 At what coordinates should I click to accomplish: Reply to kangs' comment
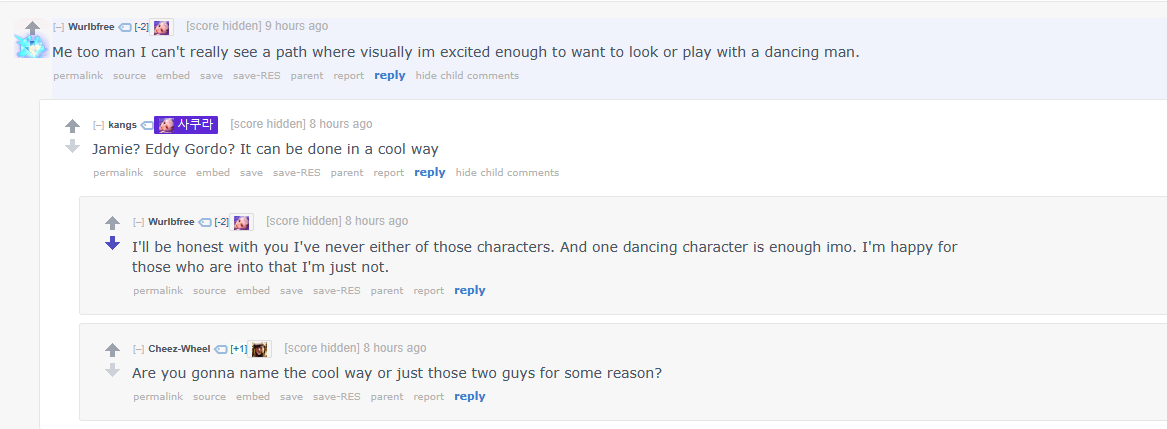point(429,173)
